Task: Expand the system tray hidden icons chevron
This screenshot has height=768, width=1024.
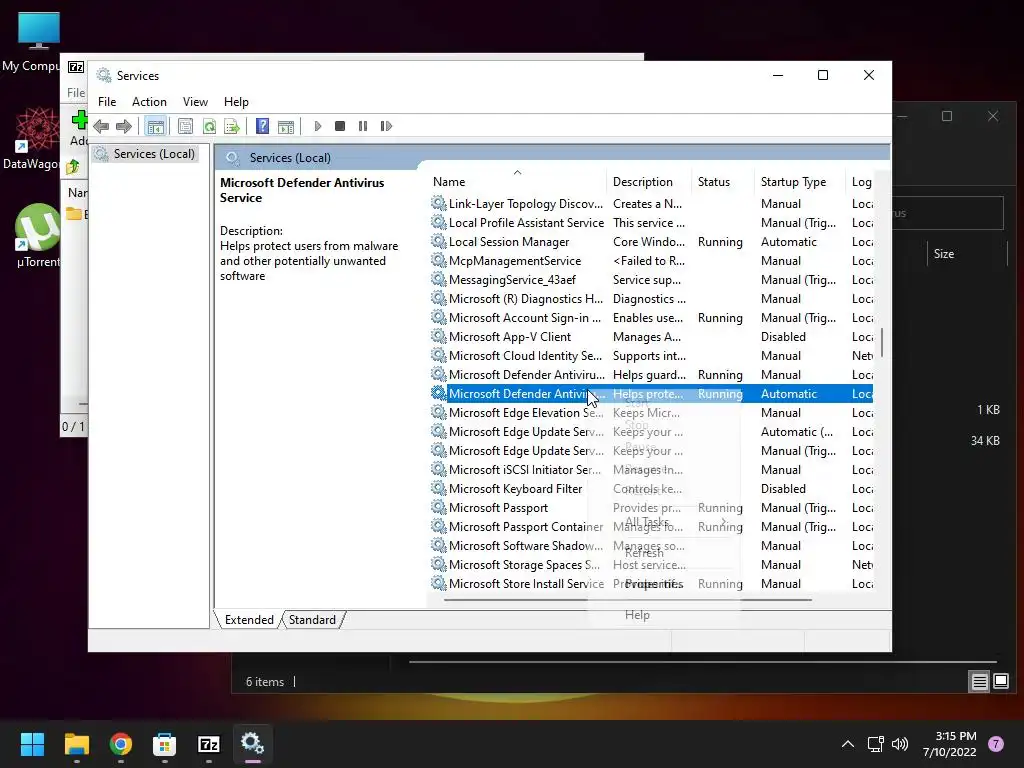Action: point(848,744)
